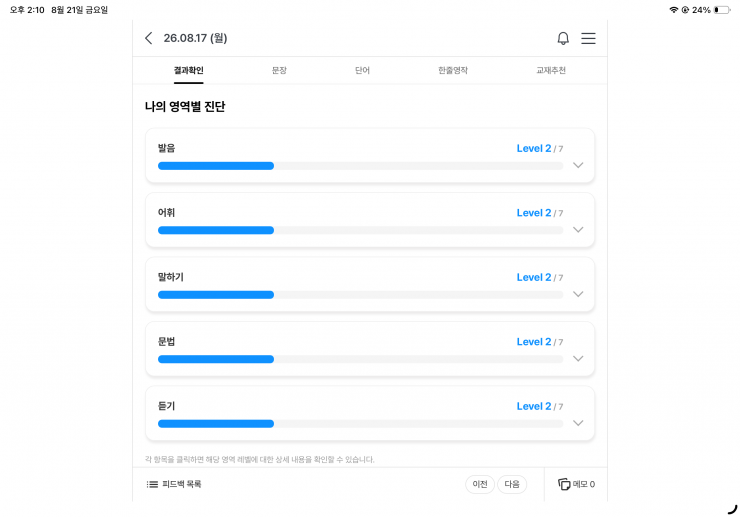
Task: Open the 피드백 목록 list icon
Action: pos(152,484)
